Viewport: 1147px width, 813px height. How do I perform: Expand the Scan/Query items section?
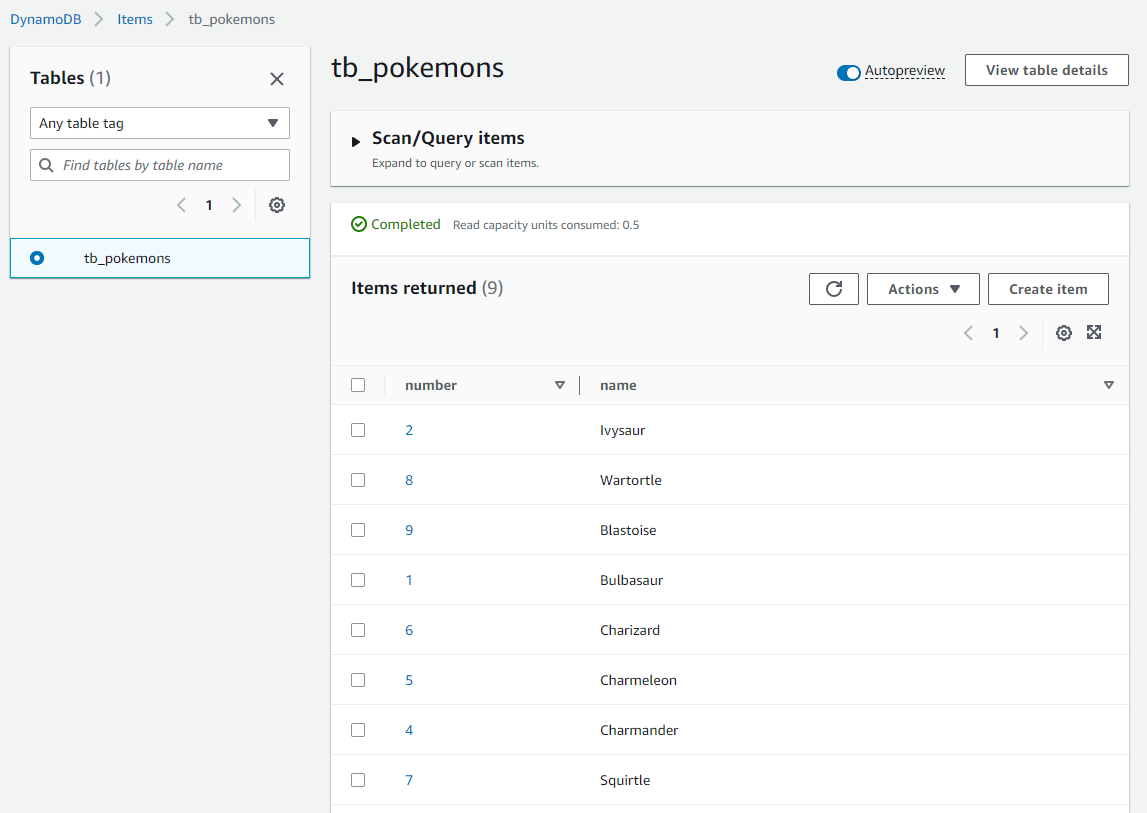point(356,138)
